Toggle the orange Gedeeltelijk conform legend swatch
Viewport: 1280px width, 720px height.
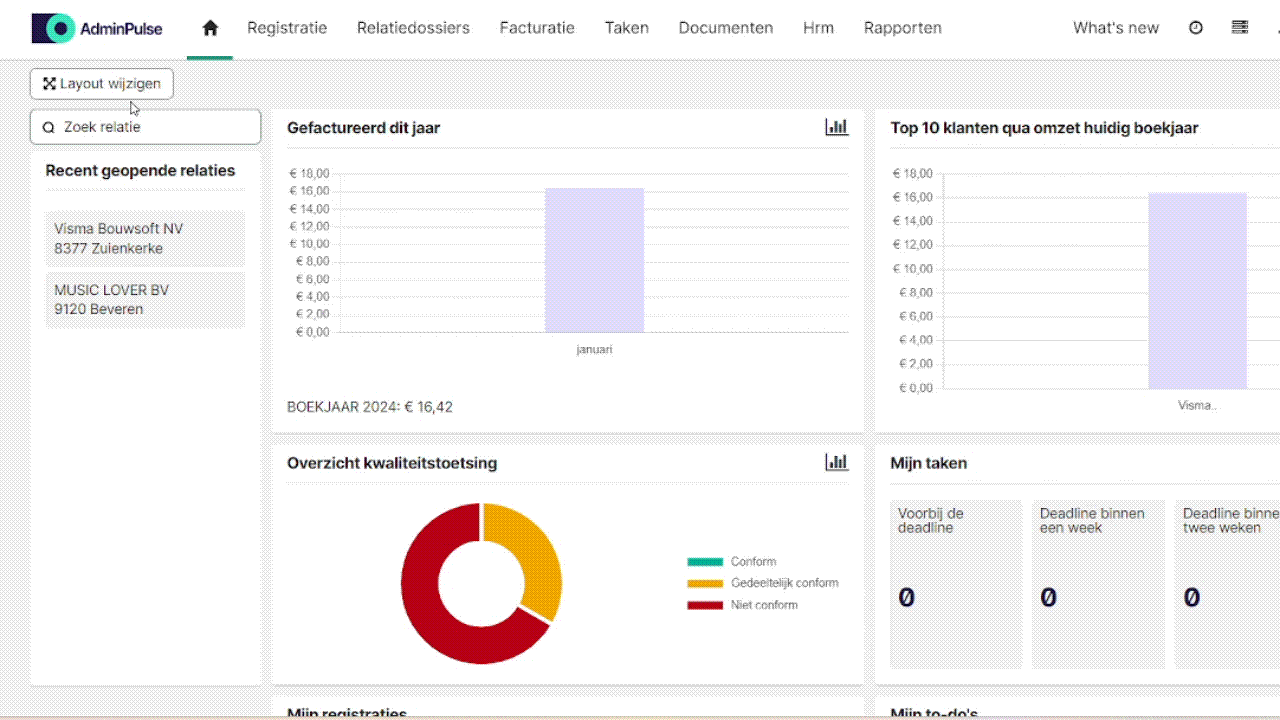point(705,583)
